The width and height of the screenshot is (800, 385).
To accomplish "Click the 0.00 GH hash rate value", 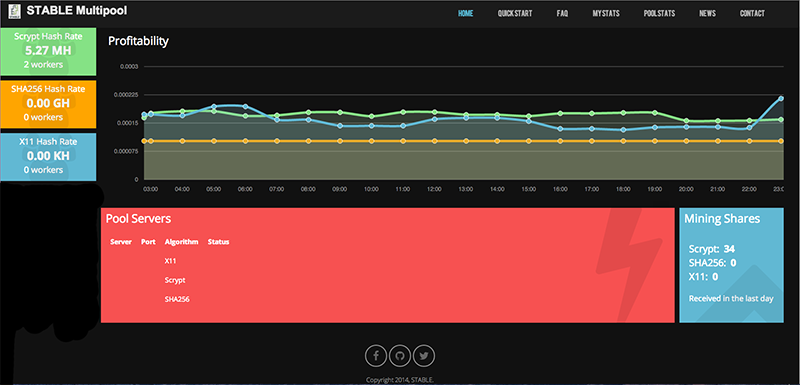I will (x=48, y=104).
